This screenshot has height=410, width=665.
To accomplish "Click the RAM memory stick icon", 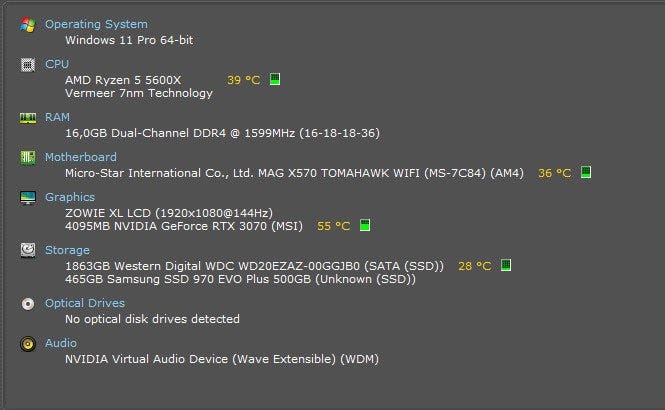I will click(x=28, y=118).
